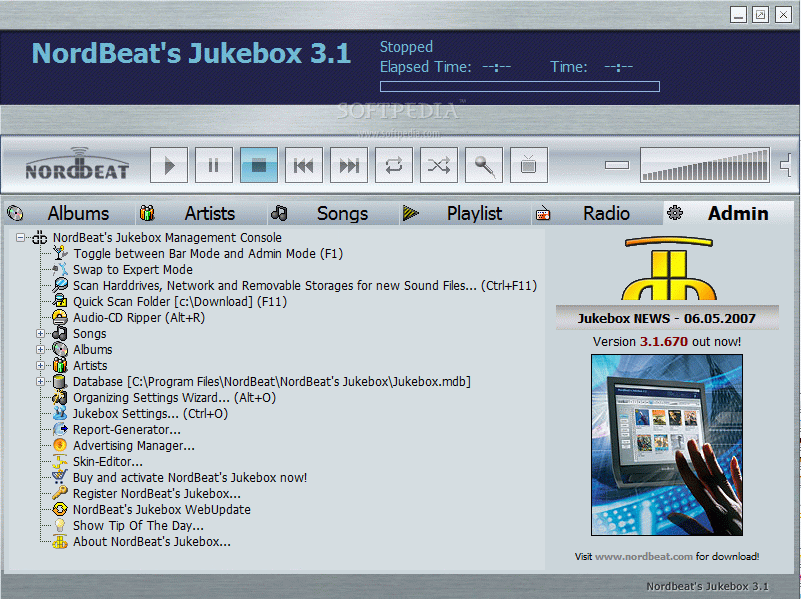This screenshot has width=801, height=599.
Task: Select 'Quick Scan Folder [c:\Download] (F11)'
Action: click(180, 302)
